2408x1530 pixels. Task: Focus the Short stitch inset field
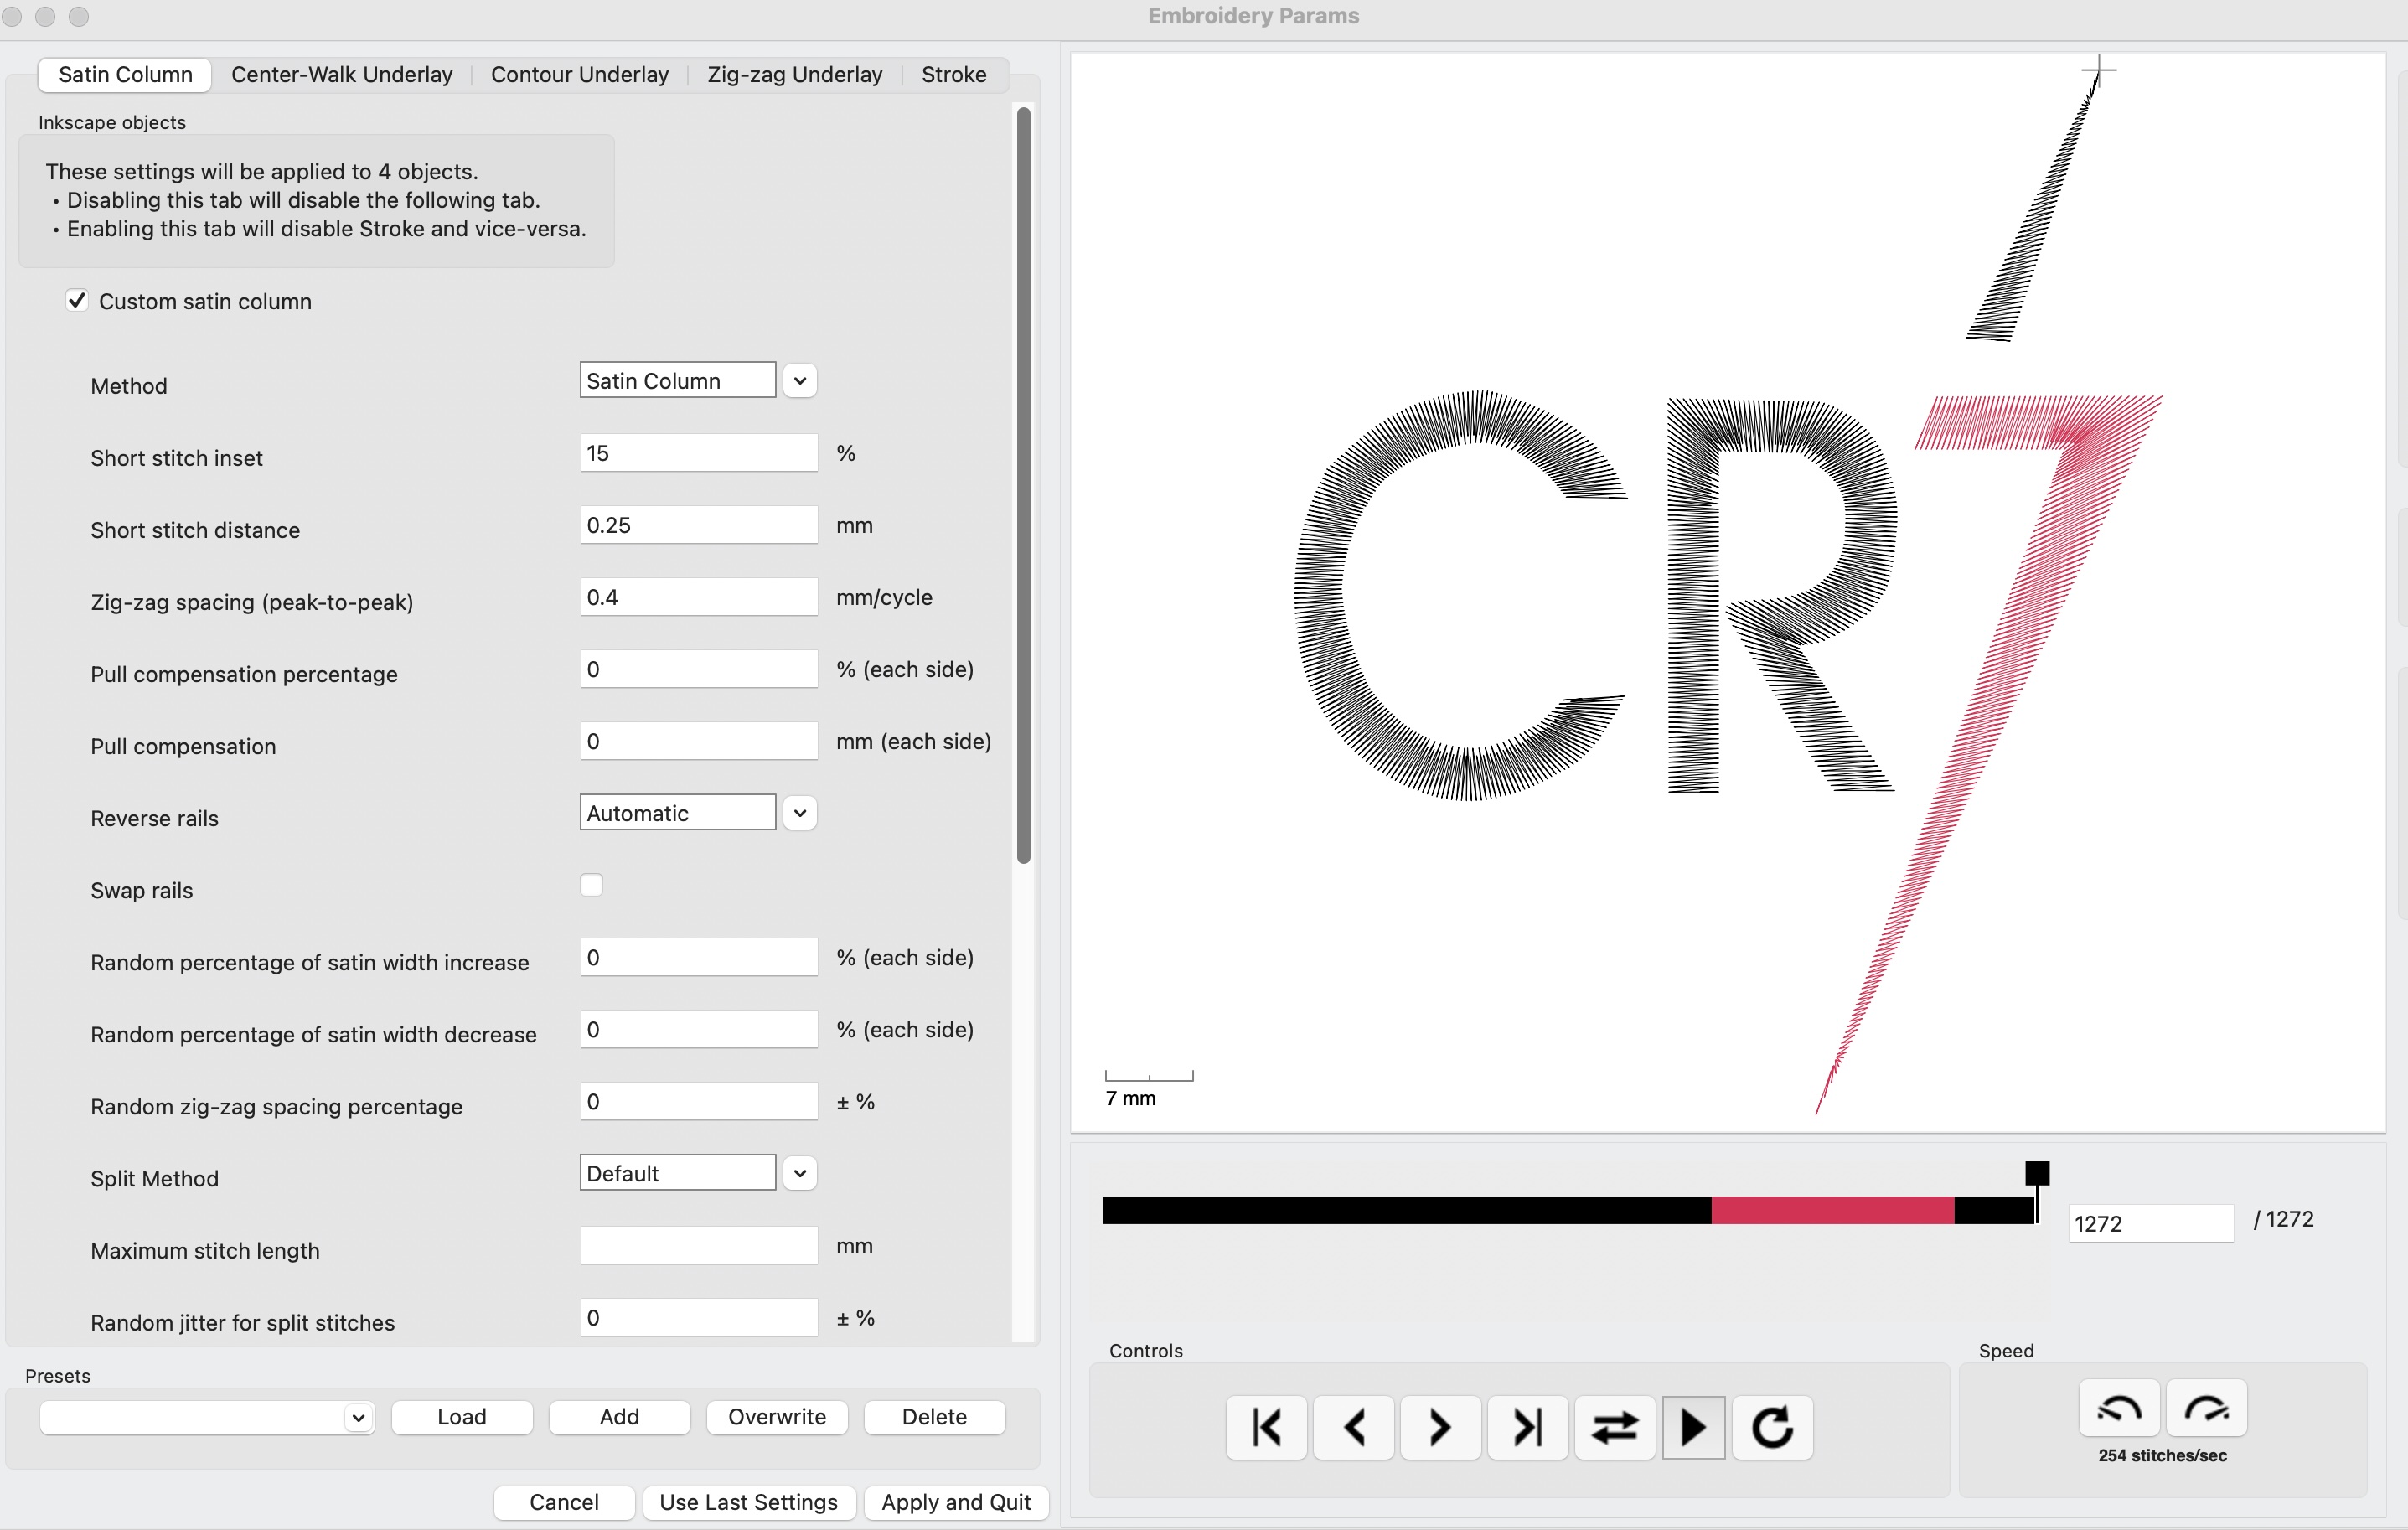[x=699, y=453]
